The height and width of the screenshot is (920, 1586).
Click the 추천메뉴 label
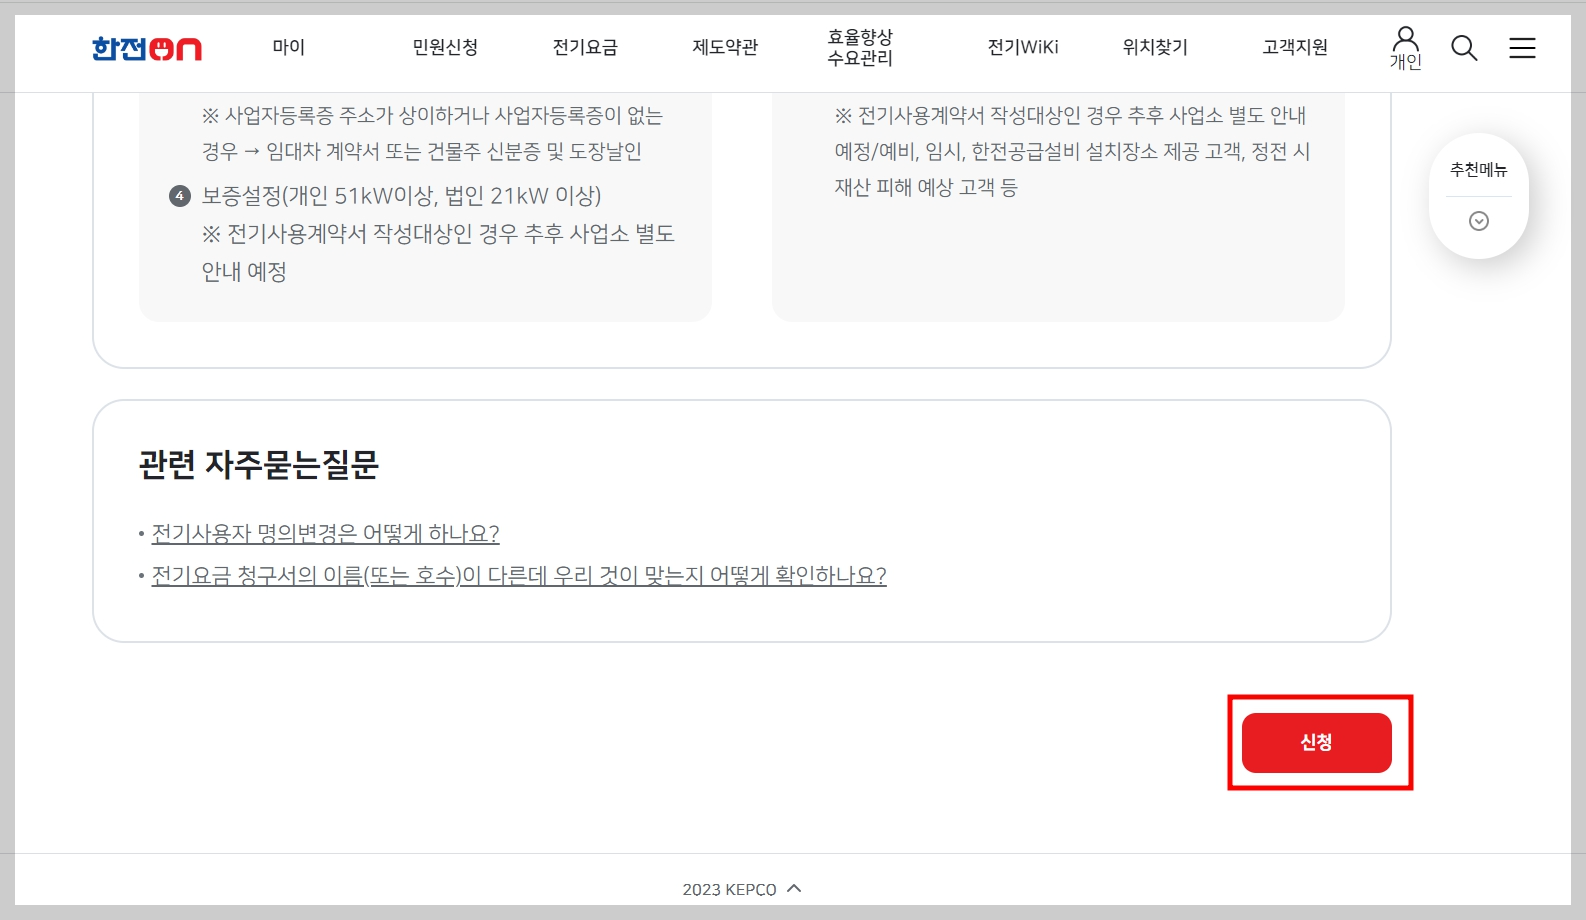1479,170
